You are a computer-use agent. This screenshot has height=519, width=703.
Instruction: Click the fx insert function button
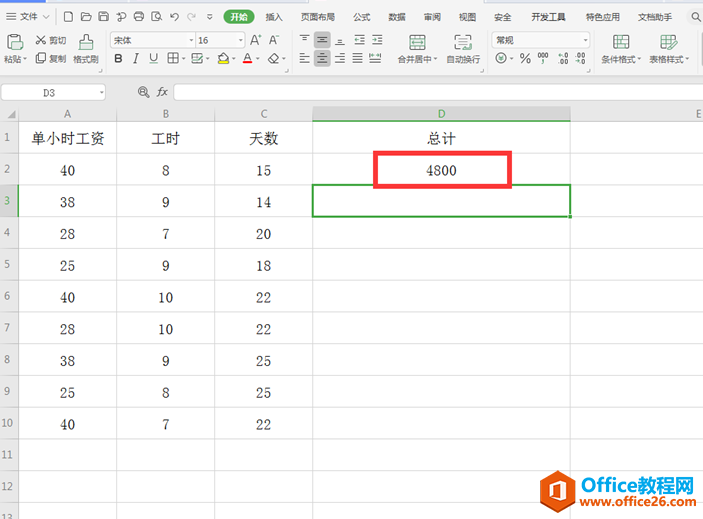click(162, 92)
